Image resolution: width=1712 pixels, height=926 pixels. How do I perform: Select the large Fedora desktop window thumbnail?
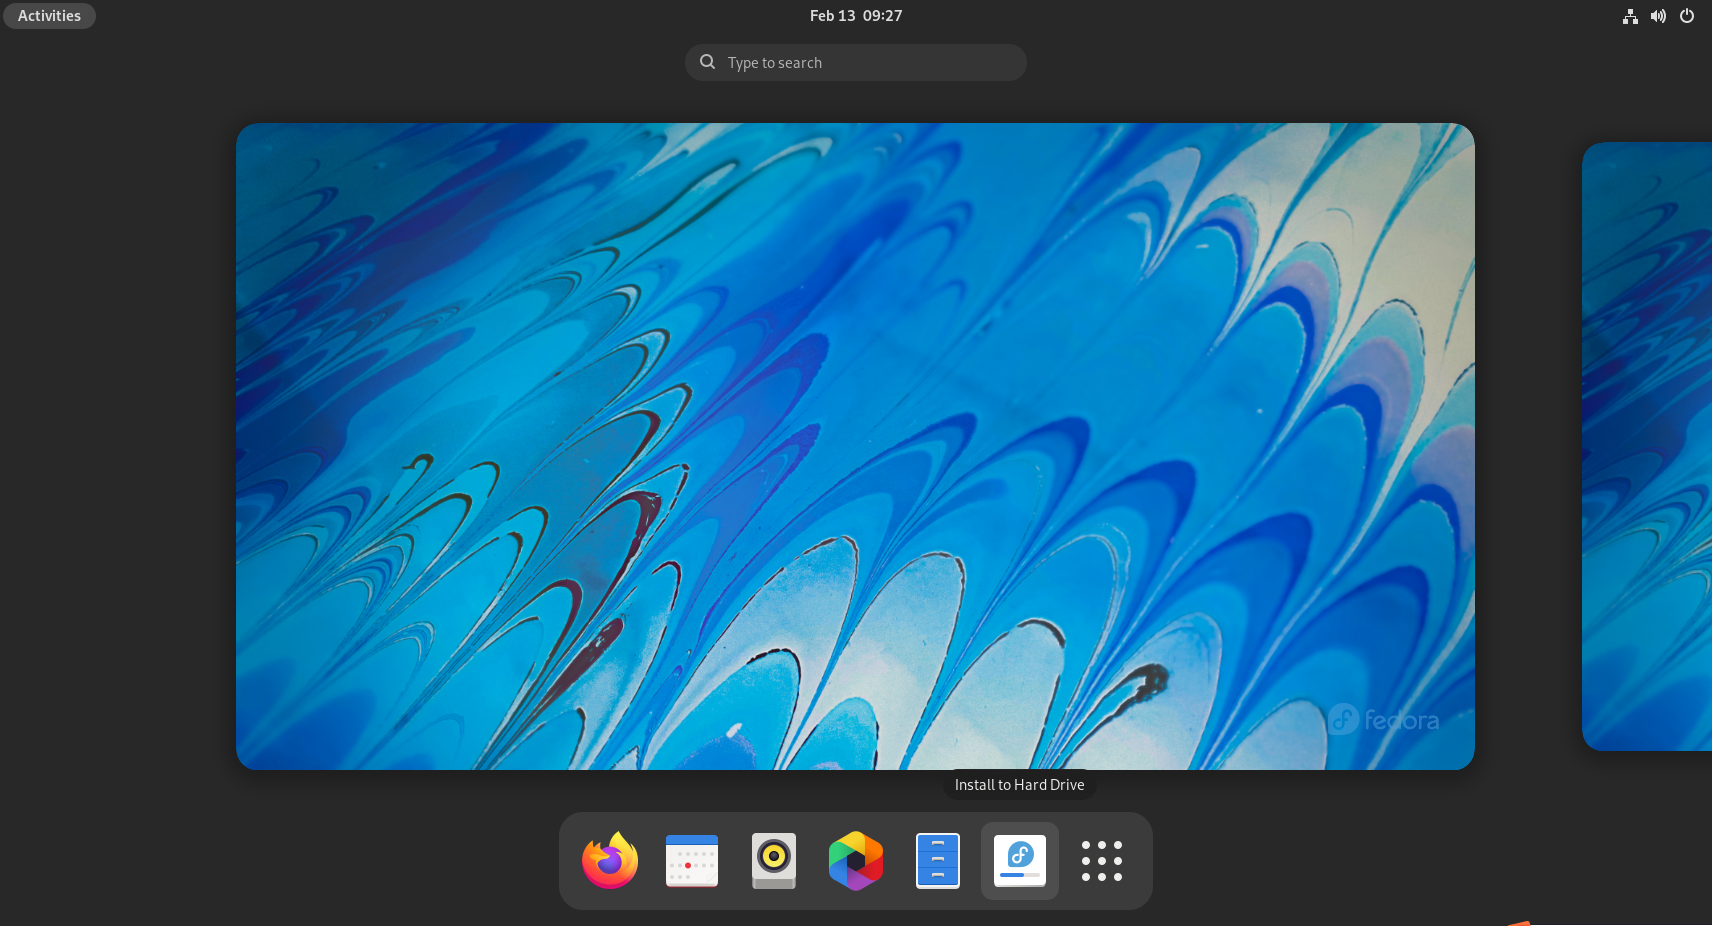click(x=855, y=446)
